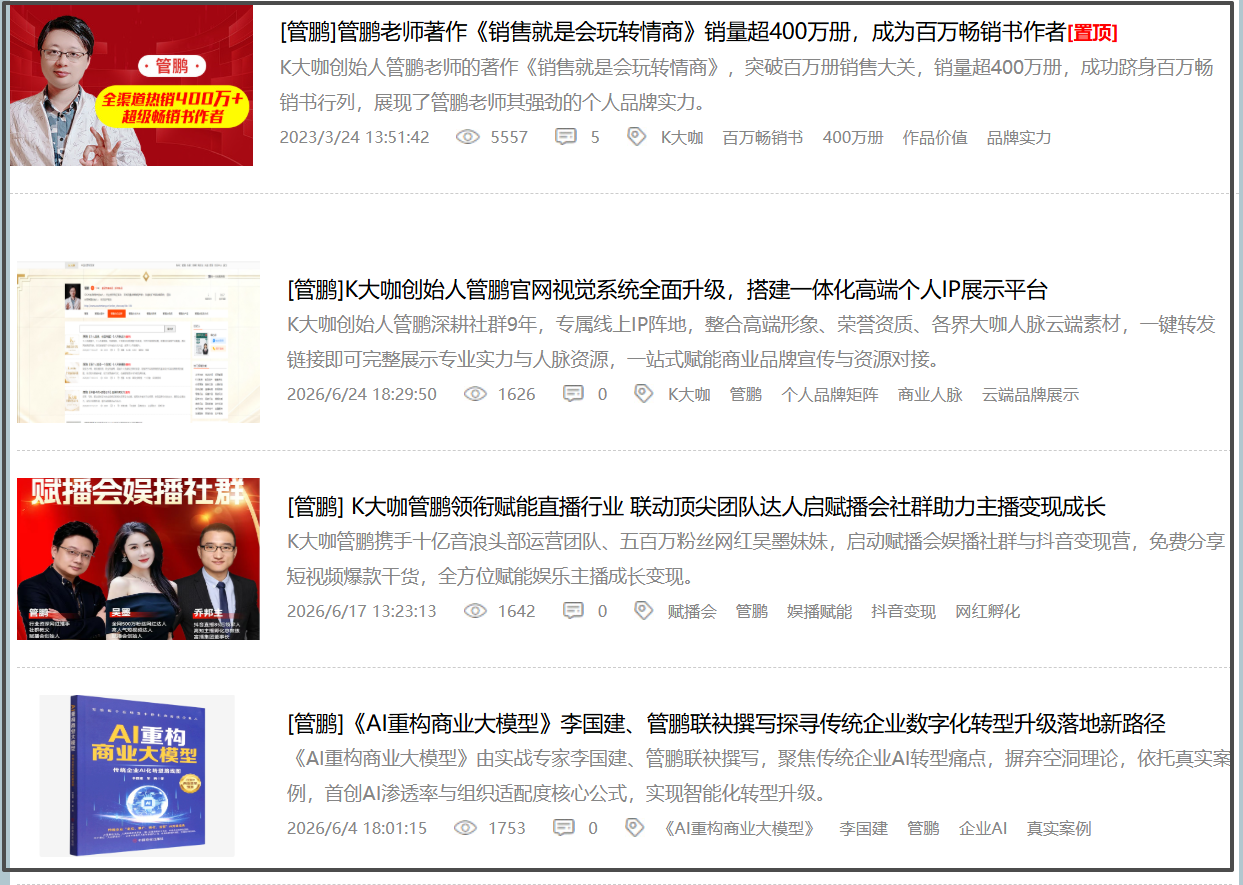
Task: Select the 商业人脉 tag
Action: point(930,395)
